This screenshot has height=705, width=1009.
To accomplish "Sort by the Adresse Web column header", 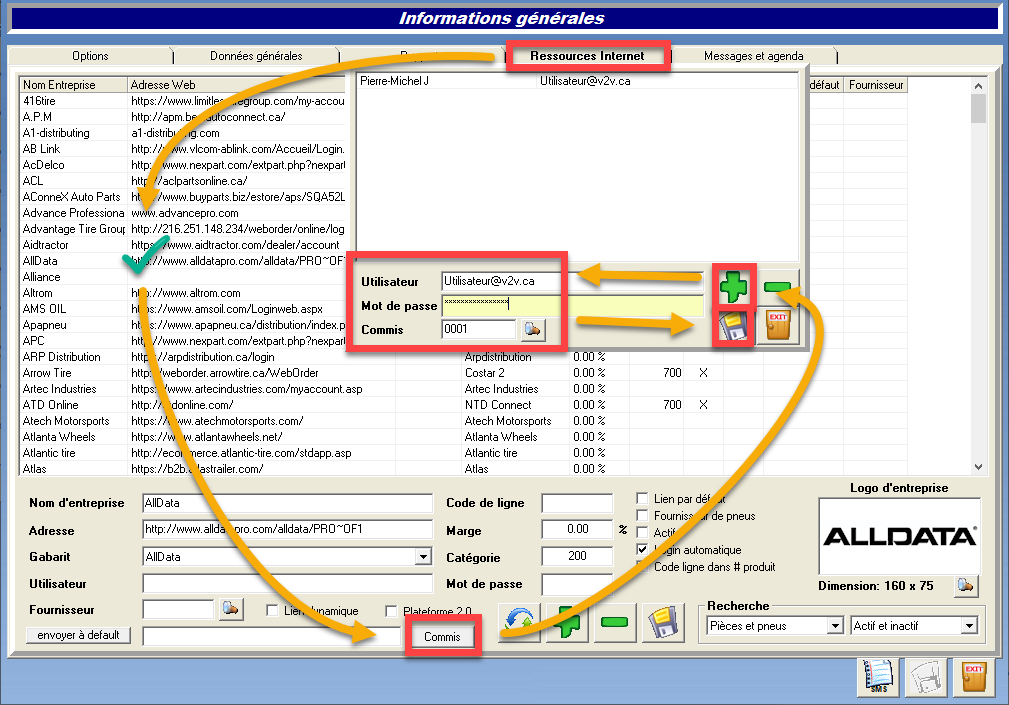I will click(x=237, y=85).
